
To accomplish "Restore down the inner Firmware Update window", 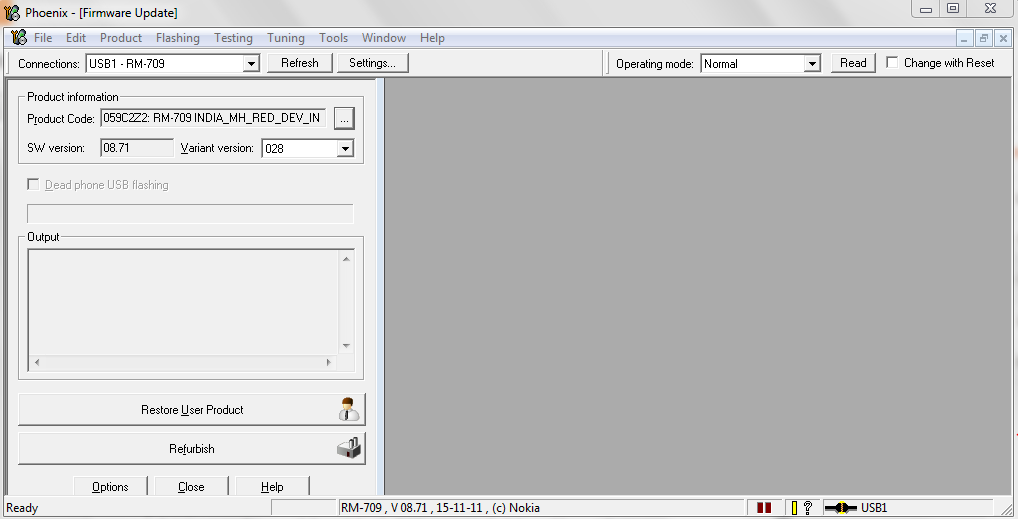I will 984,38.
